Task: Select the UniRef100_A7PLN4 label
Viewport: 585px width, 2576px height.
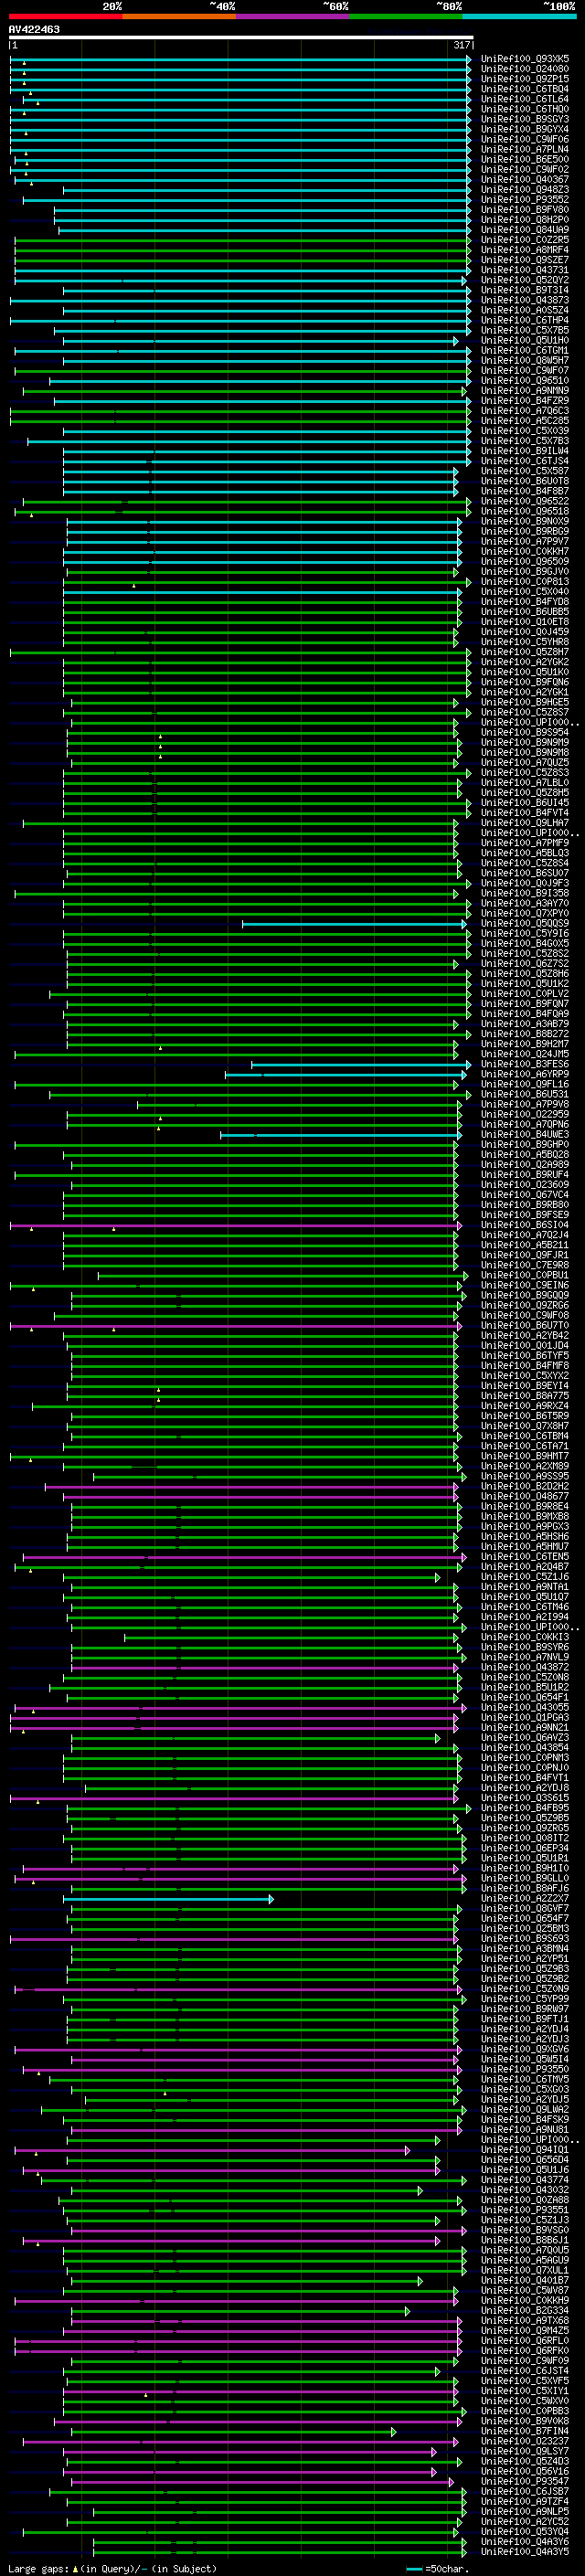Action: [x=525, y=149]
